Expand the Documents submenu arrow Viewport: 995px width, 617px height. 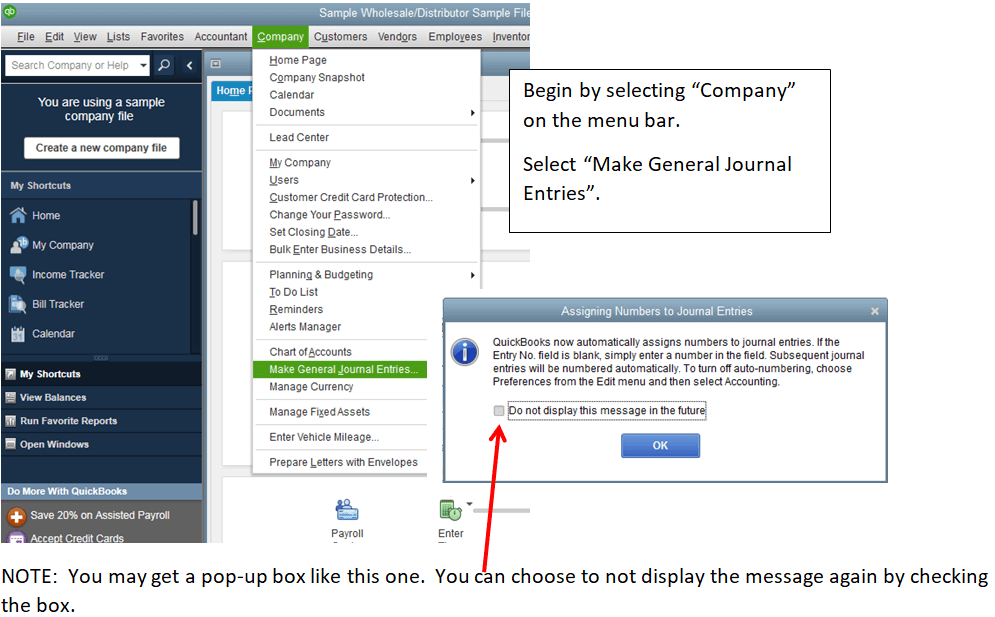pos(472,112)
